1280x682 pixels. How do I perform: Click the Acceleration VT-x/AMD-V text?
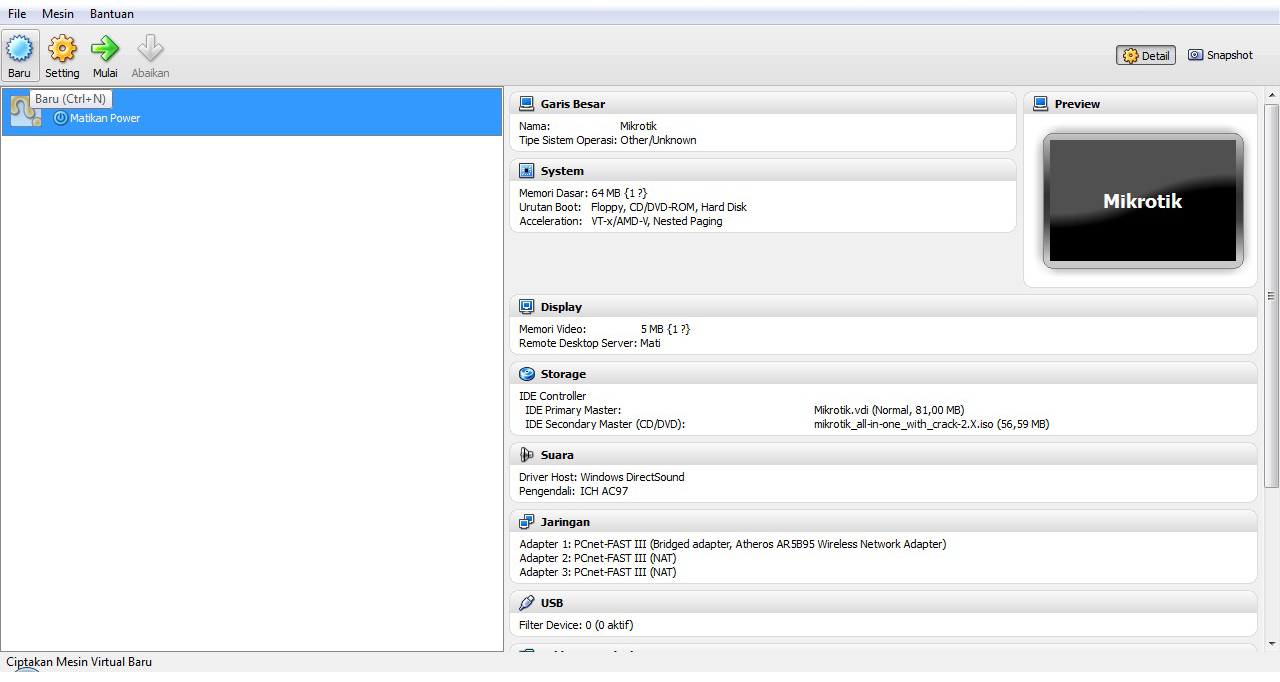[x=657, y=221]
